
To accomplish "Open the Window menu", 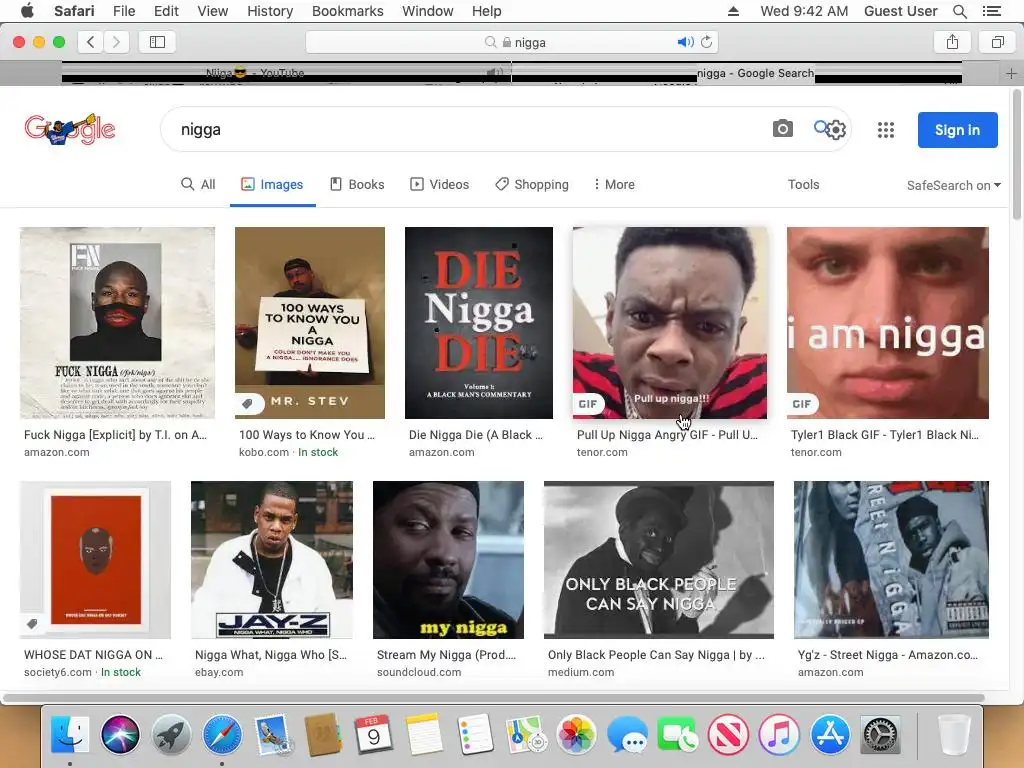I will point(428,11).
